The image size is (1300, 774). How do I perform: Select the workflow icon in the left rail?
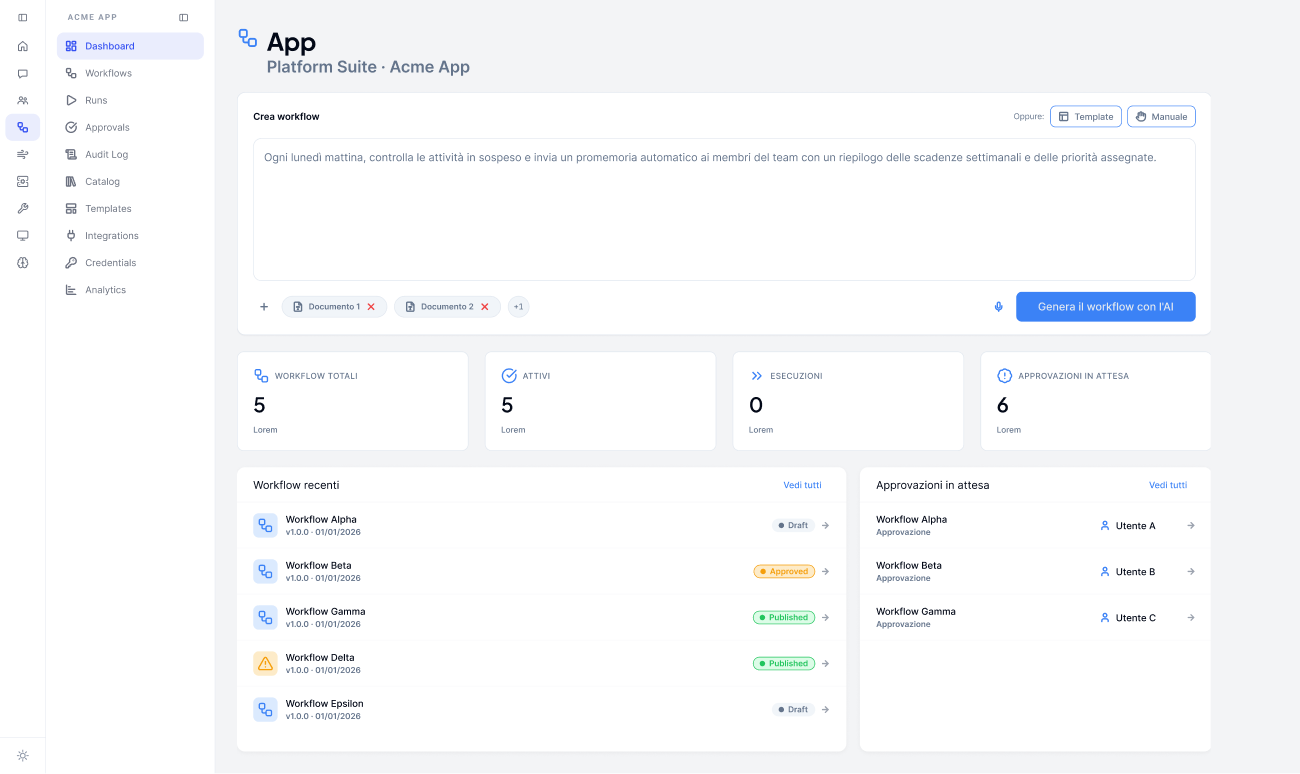[22, 127]
